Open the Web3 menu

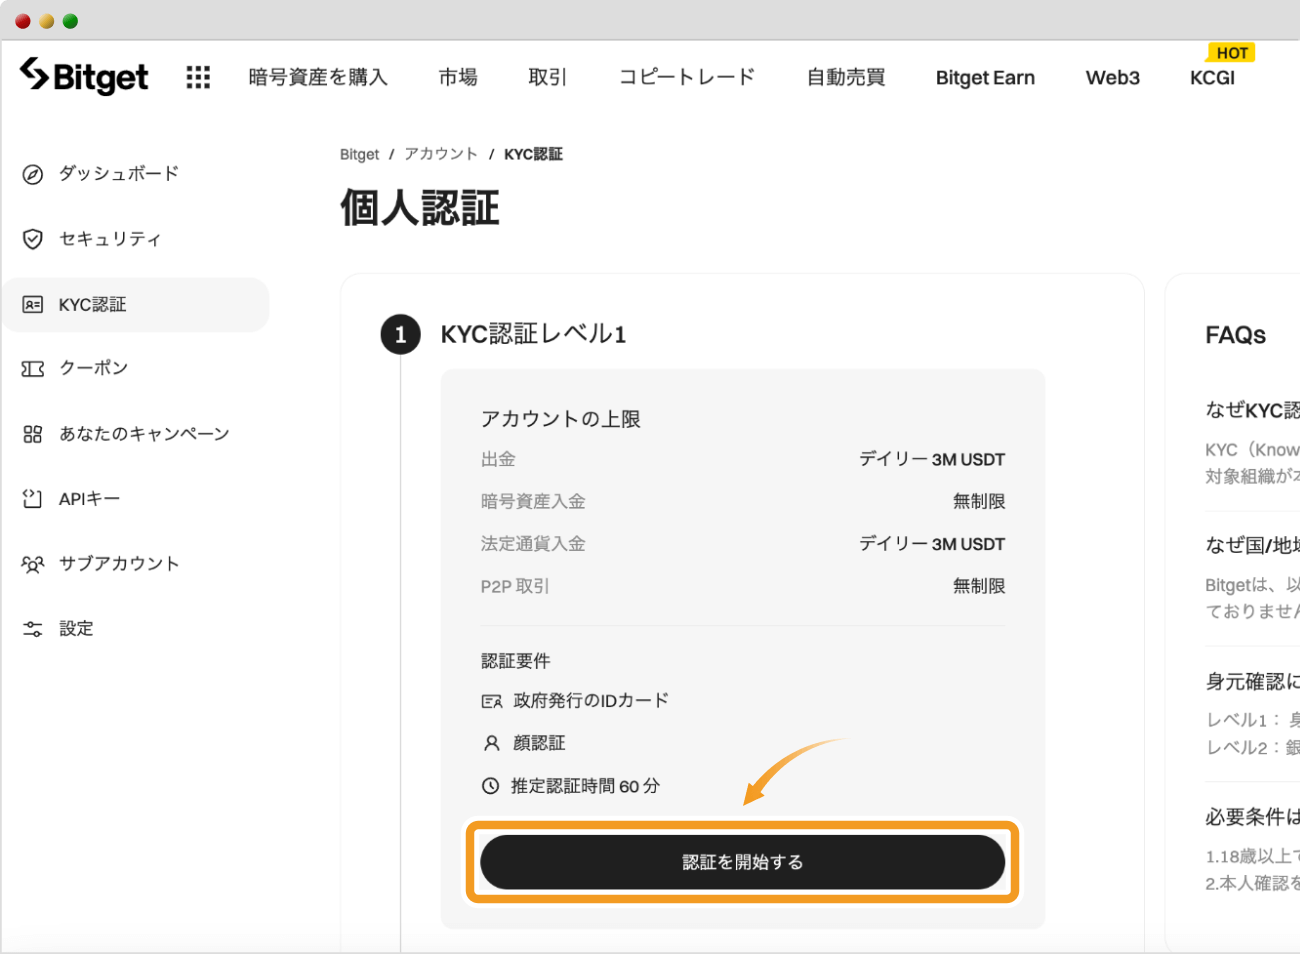point(1113,78)
